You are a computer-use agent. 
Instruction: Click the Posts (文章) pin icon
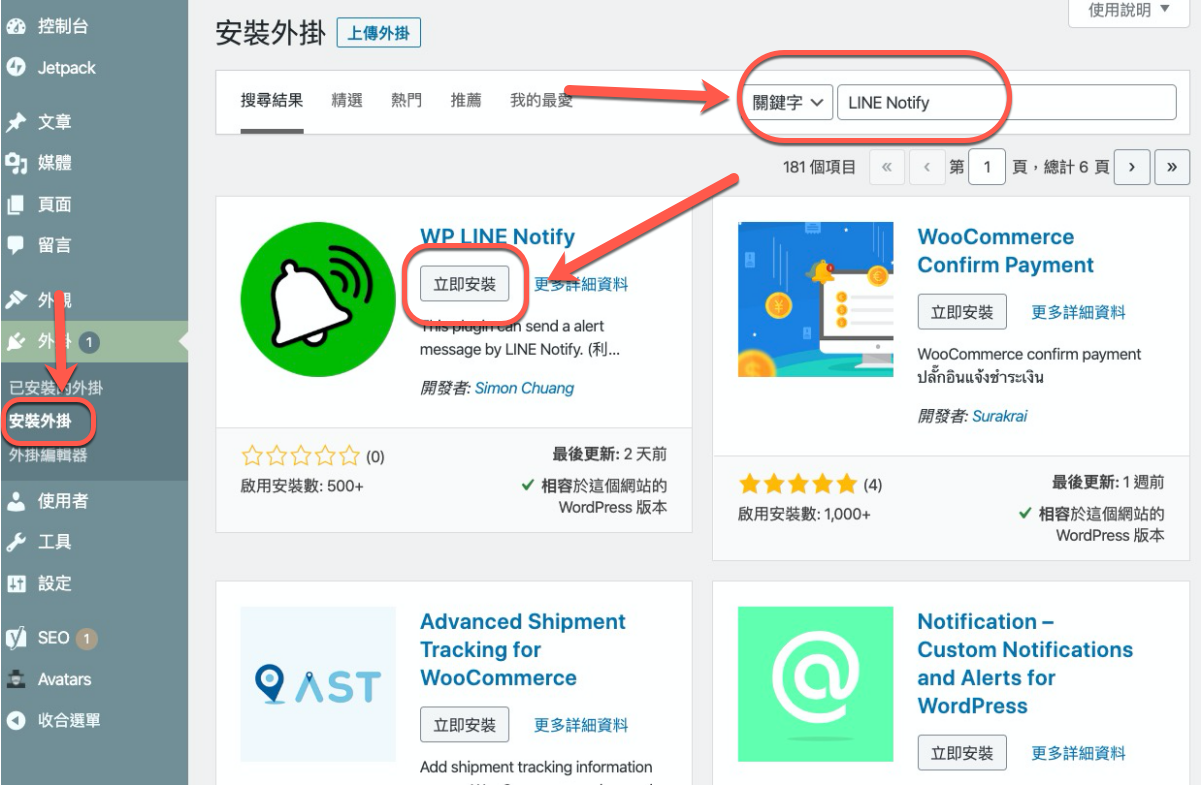click(x=16, y=122)
